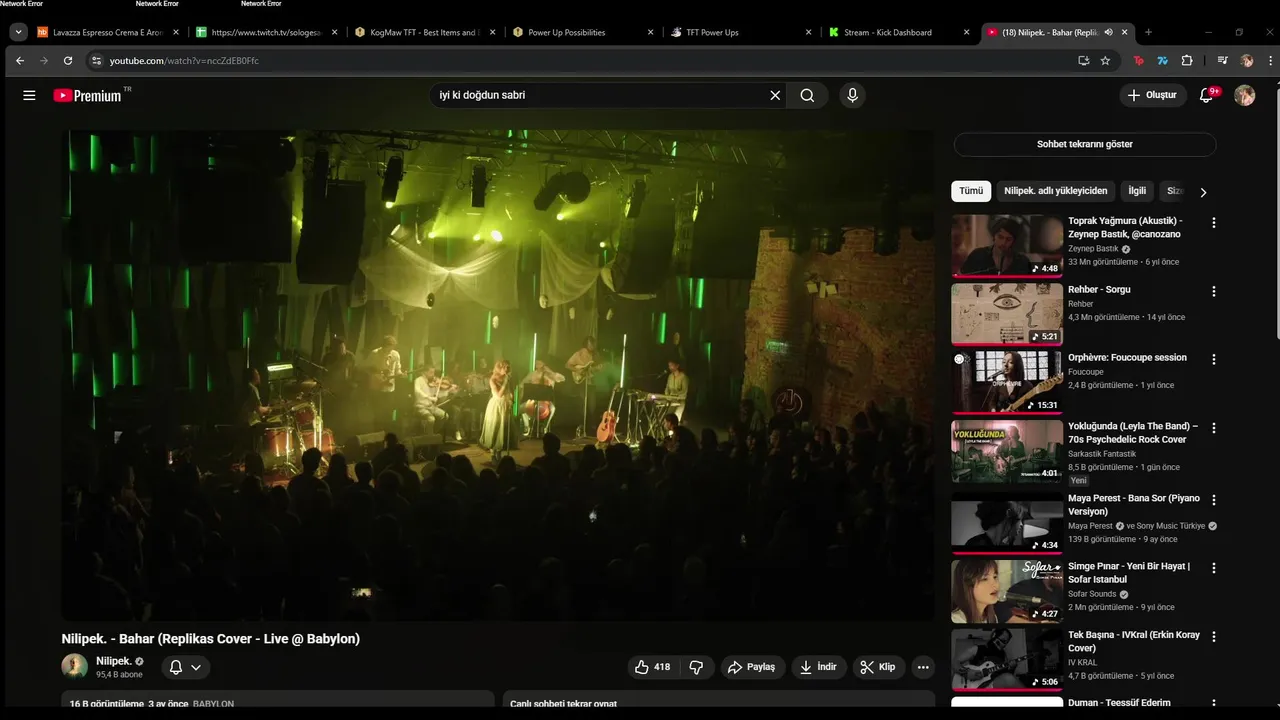Open the Nilipek channel avatar
Image resolution: width=1280 pixels, height=720 pixels.
click(74, 666)
